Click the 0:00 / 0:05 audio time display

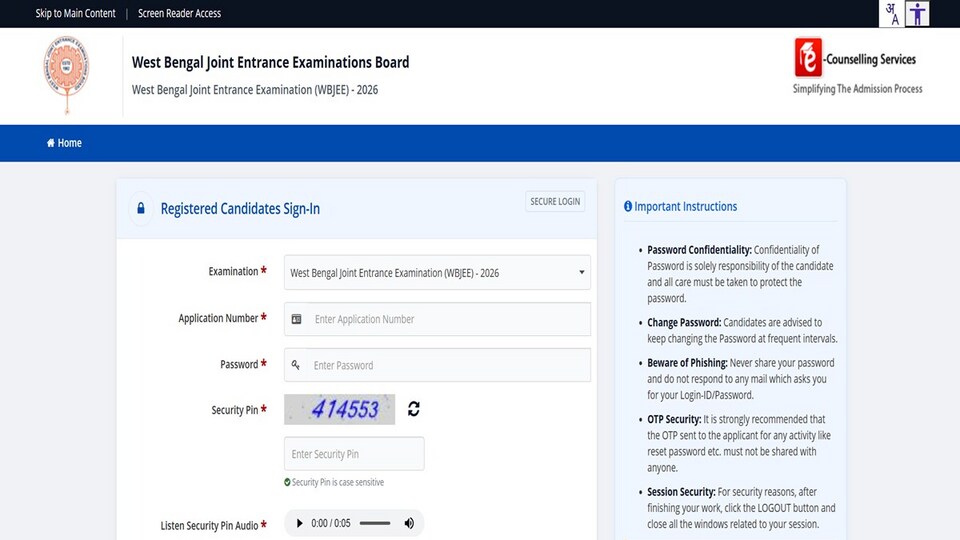[x=331, y=523]
